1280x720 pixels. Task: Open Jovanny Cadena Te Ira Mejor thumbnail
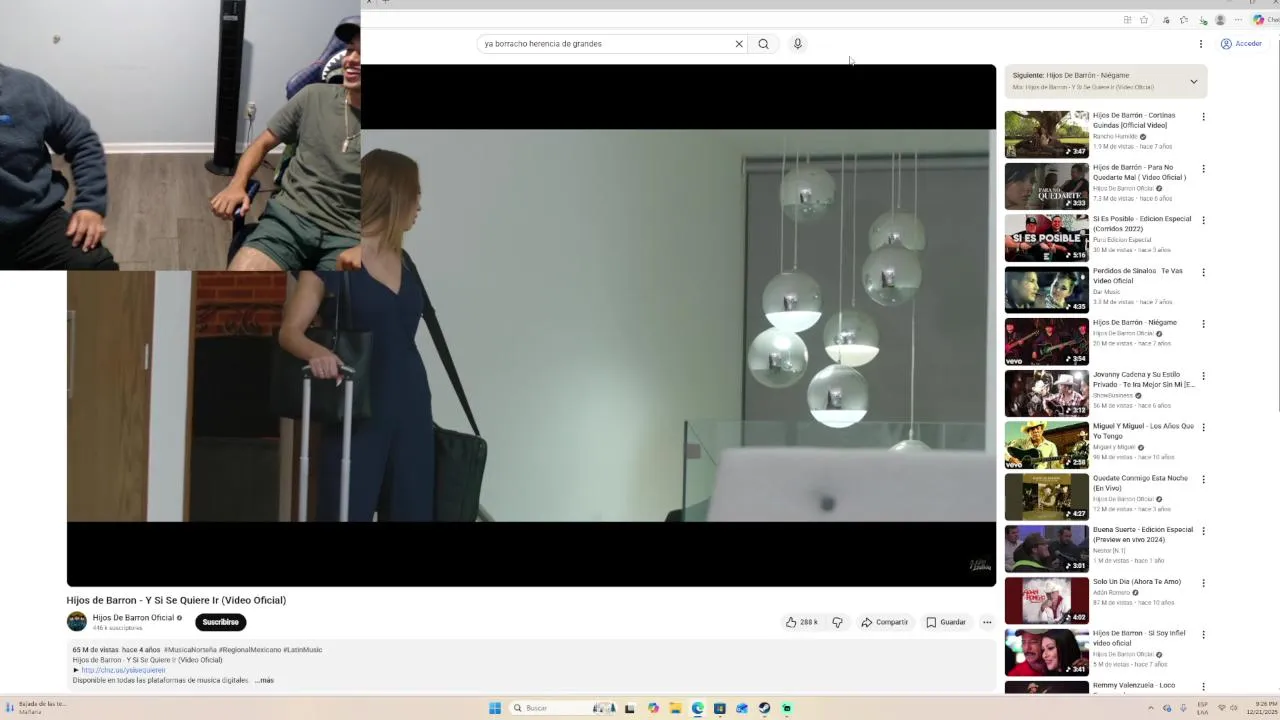click(x=1046, y=393)
